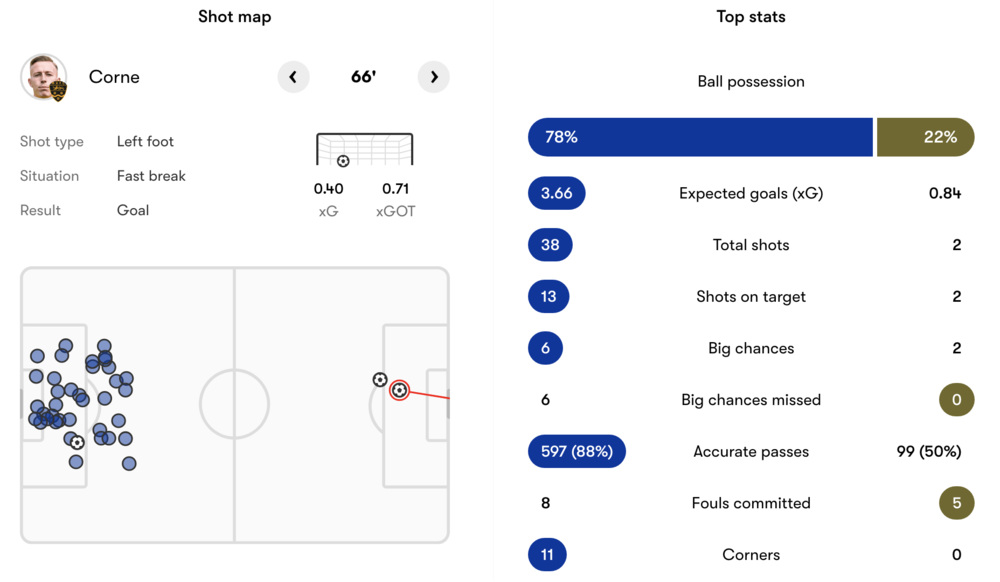Image resolution: width=1000 pixels, height=582 pixels.
Task: Switch to the Shot map heading
Action: click(x=234, y=16)
